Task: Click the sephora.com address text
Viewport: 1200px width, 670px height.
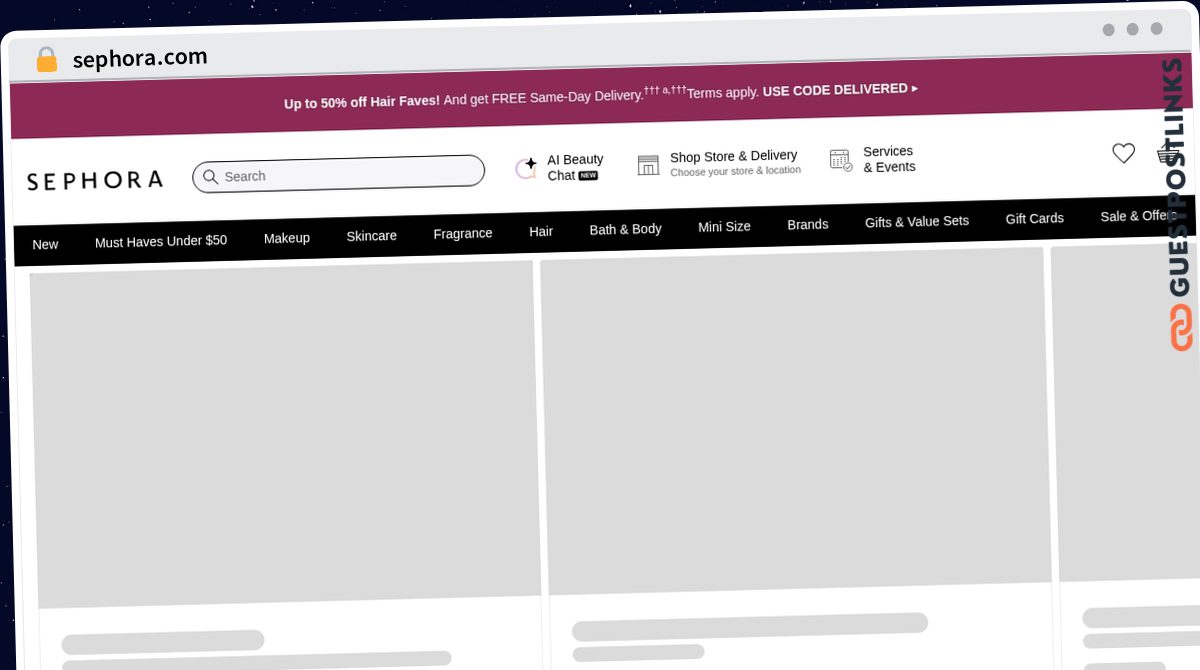Action: coord(140,58)
